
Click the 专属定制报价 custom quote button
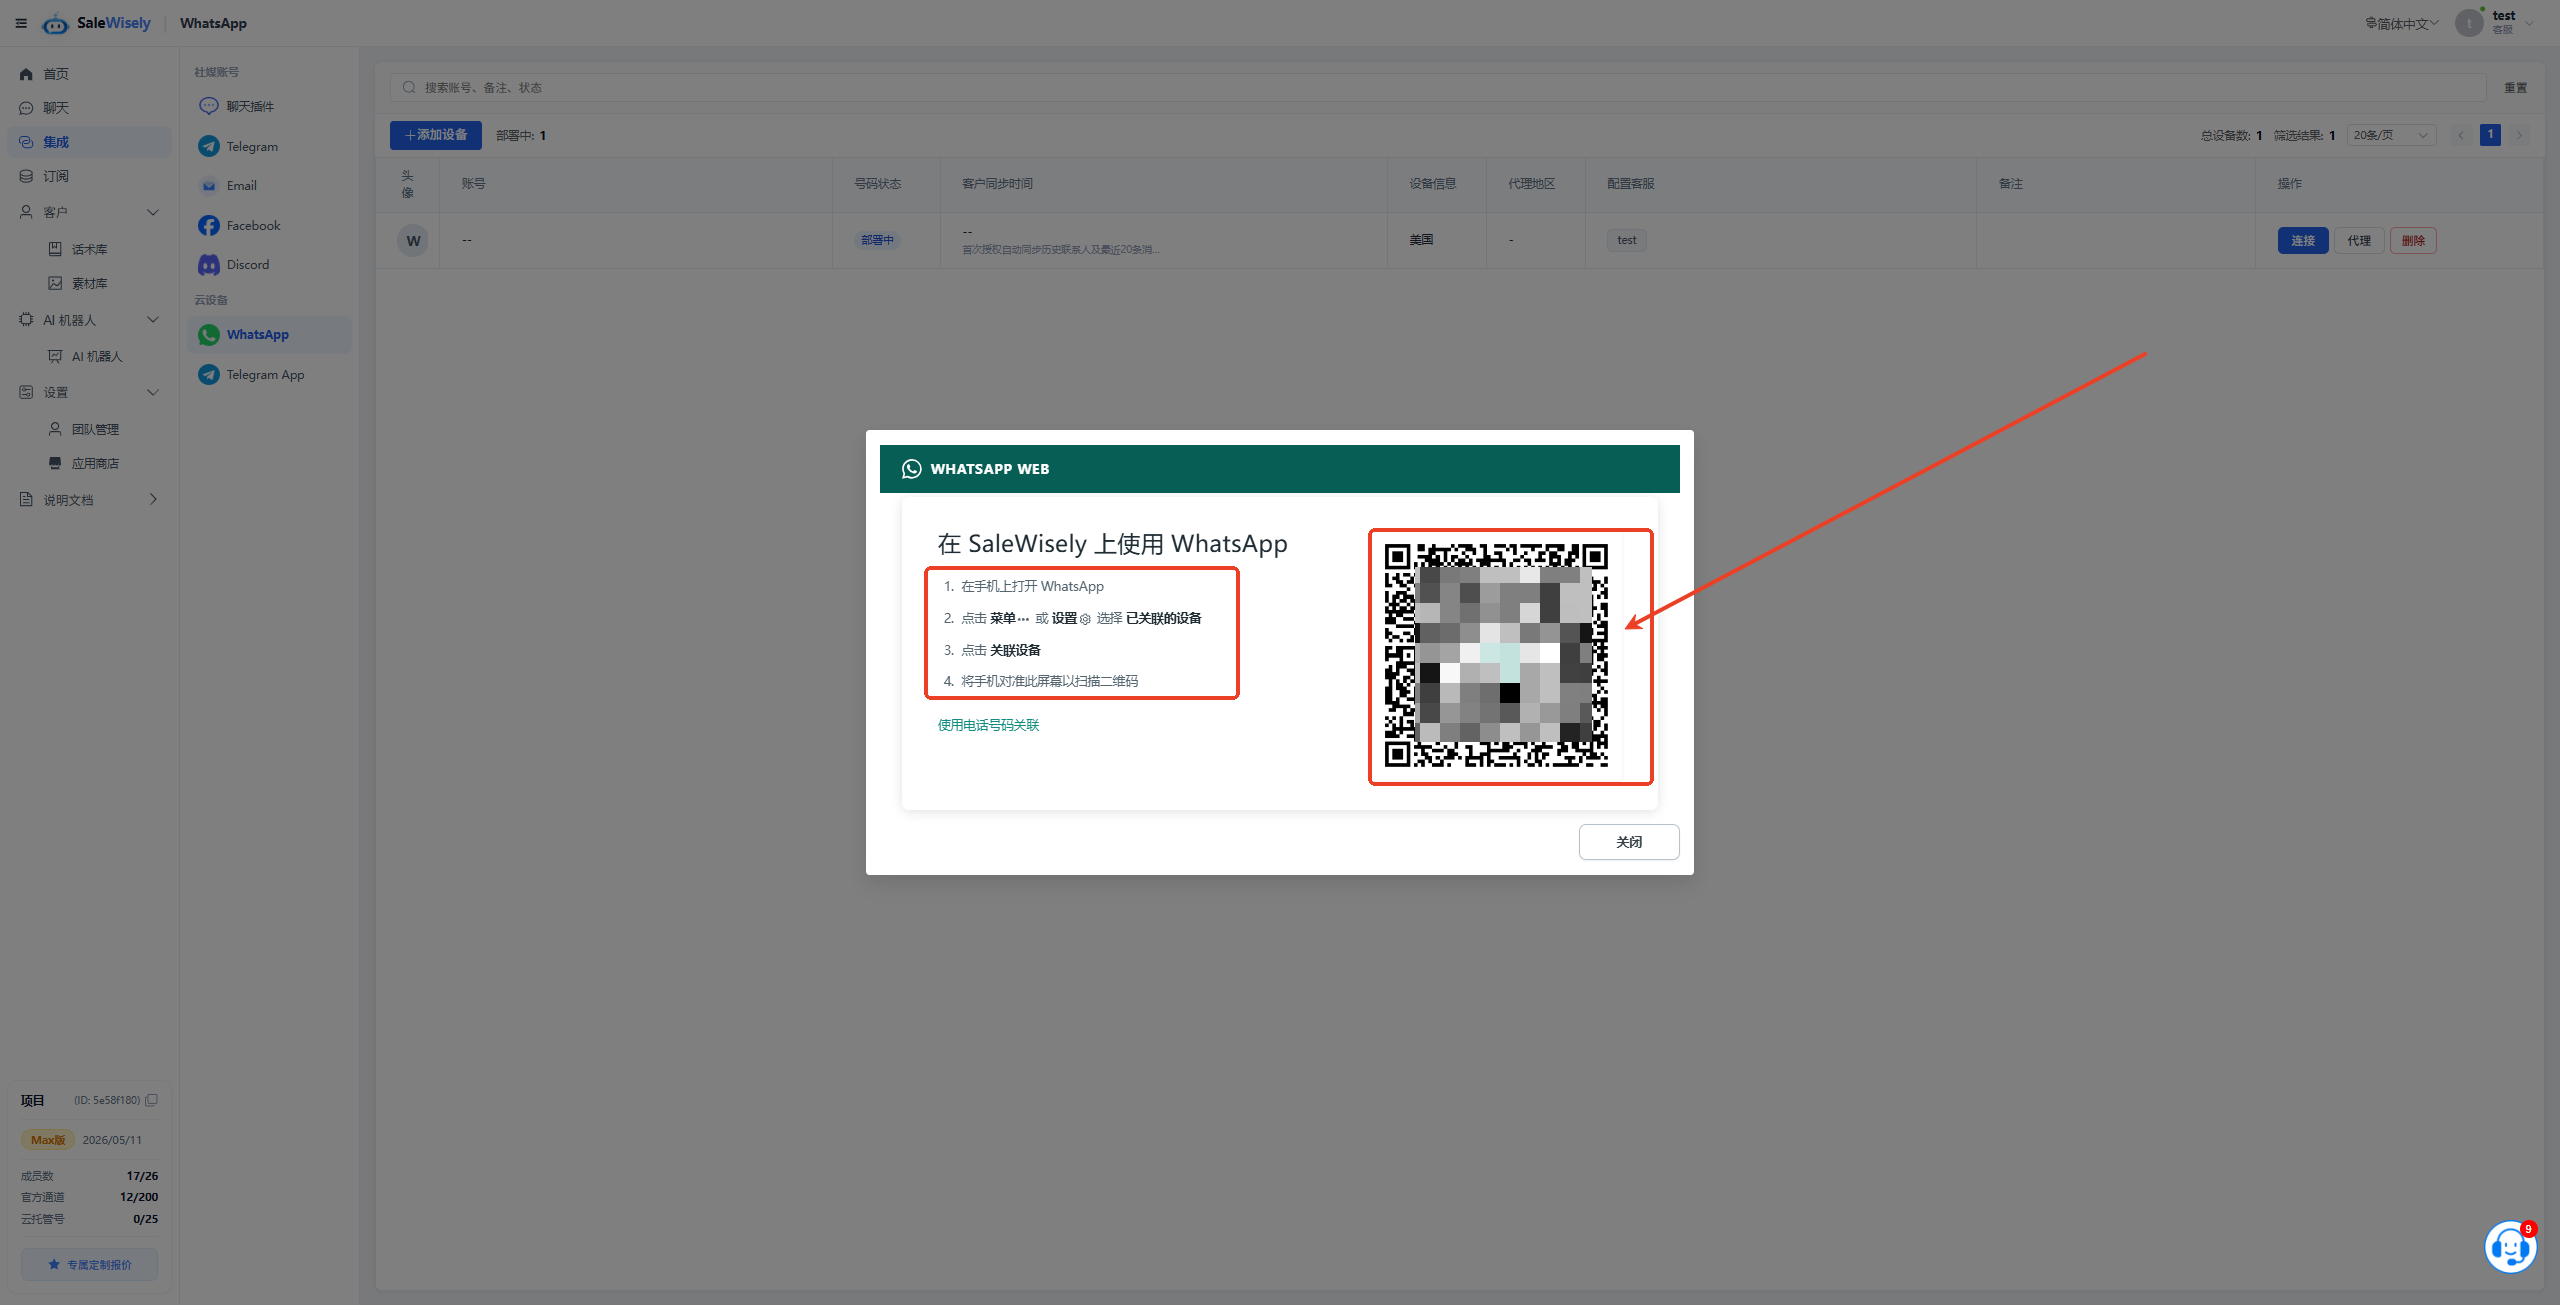(x=90, y=1265)
